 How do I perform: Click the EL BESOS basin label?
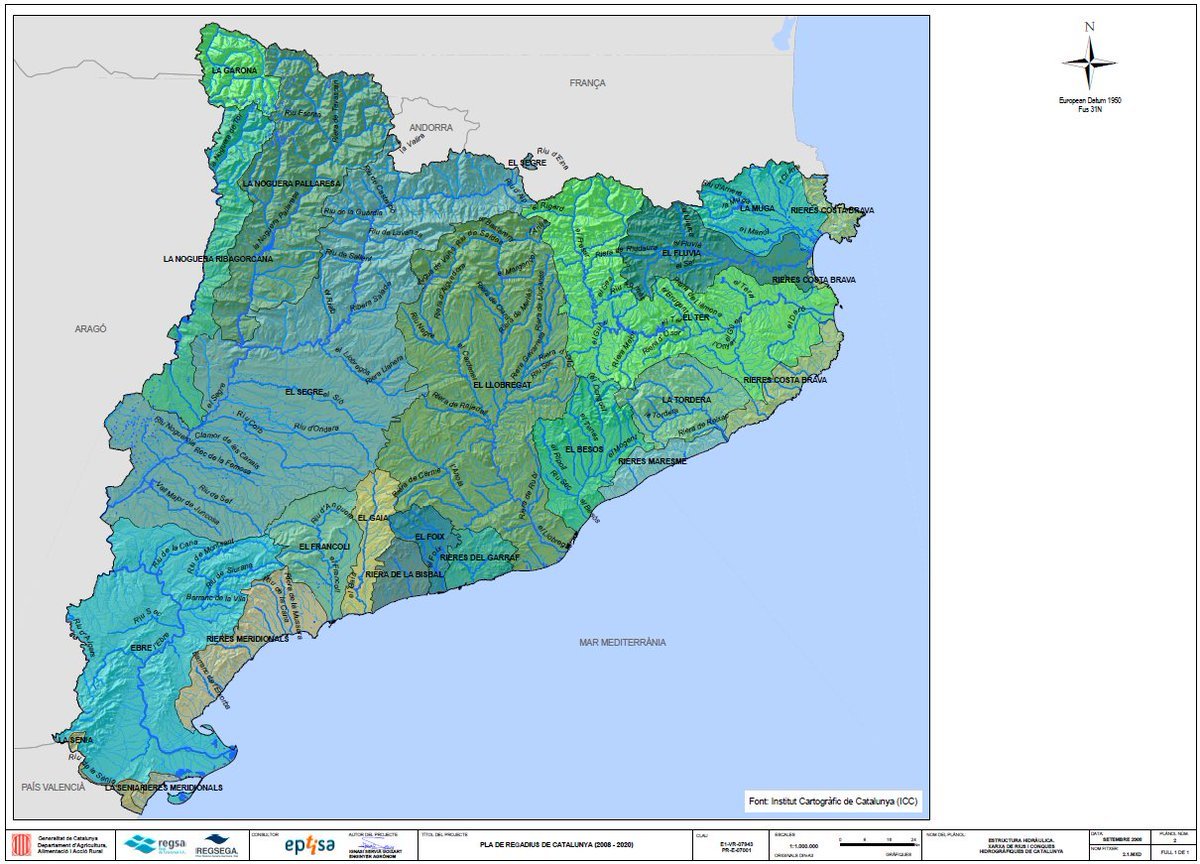pos(583,450)
